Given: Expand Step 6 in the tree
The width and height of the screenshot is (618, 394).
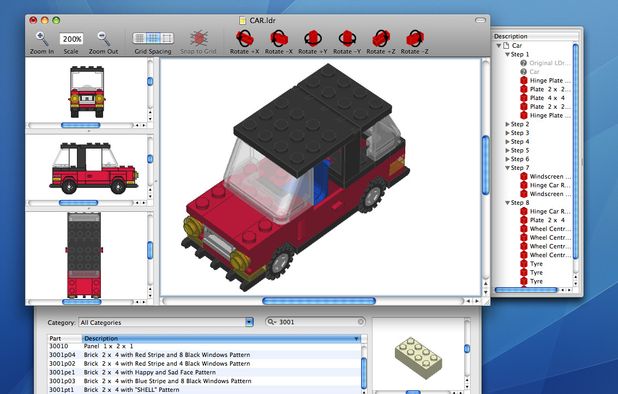Looking at the screenshot, I should tap(508, 159).
